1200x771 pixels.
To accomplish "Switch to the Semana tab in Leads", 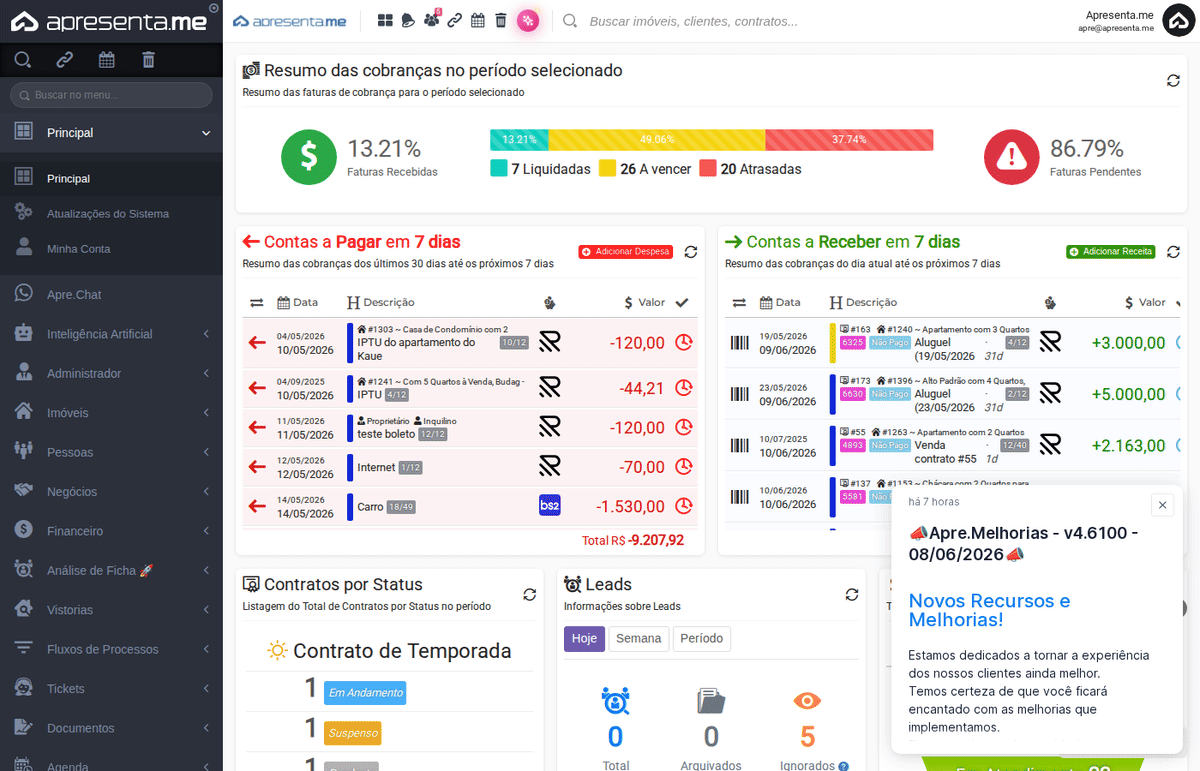I will tap(638, 639).
